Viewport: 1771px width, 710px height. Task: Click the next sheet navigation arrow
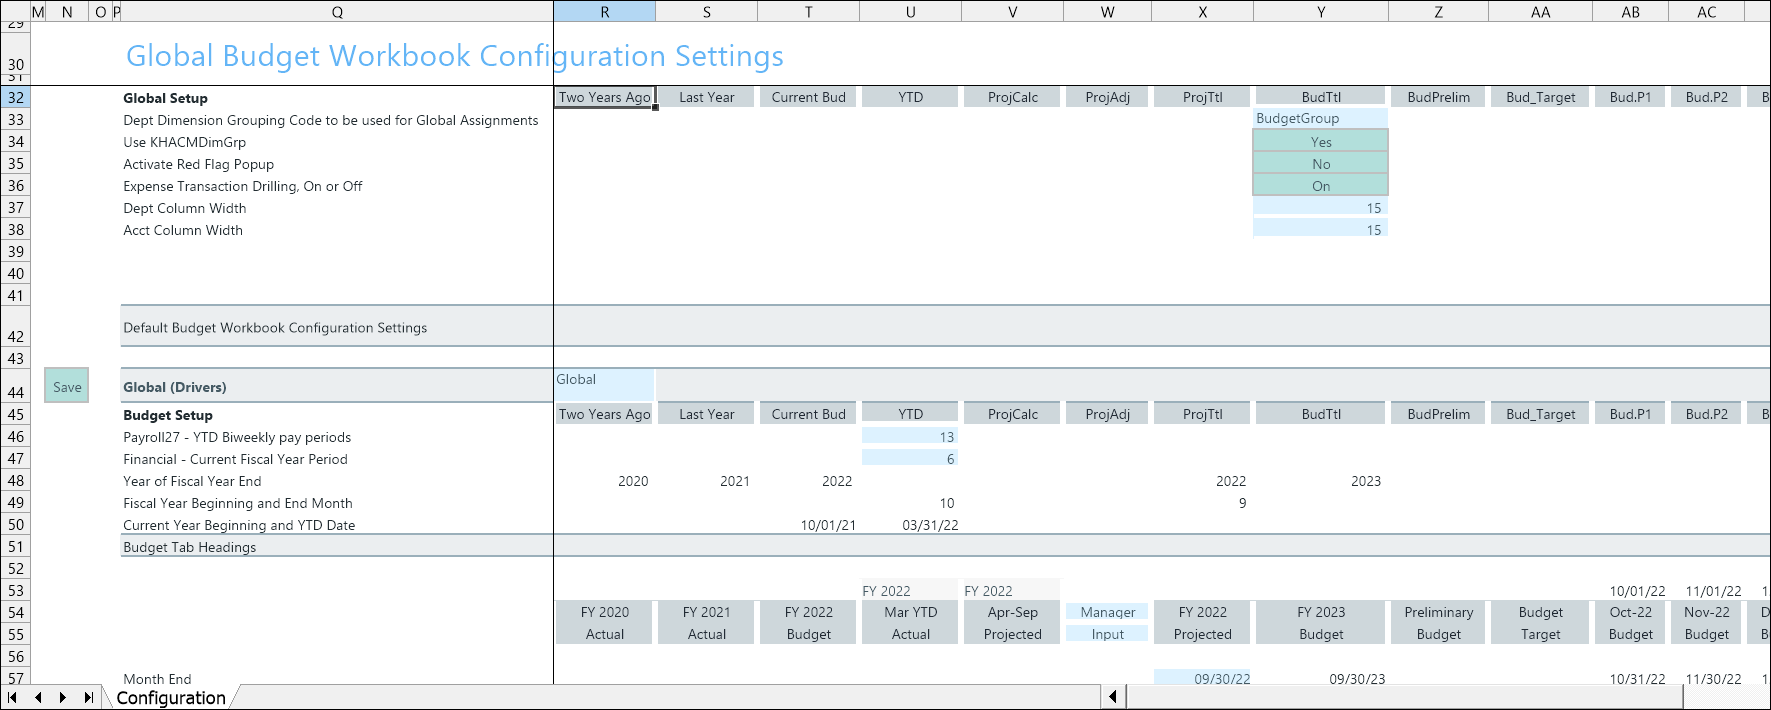(x=62, y=697)
